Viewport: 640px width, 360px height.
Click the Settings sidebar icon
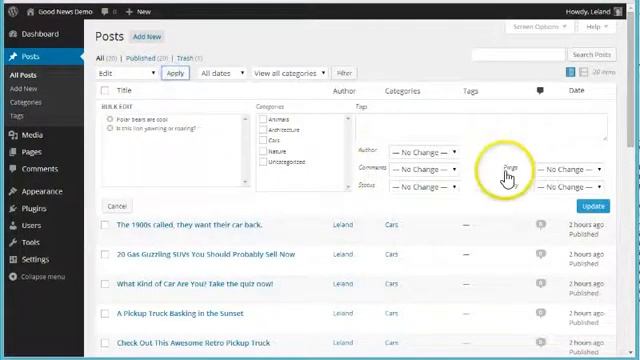(x=13, y=259)
